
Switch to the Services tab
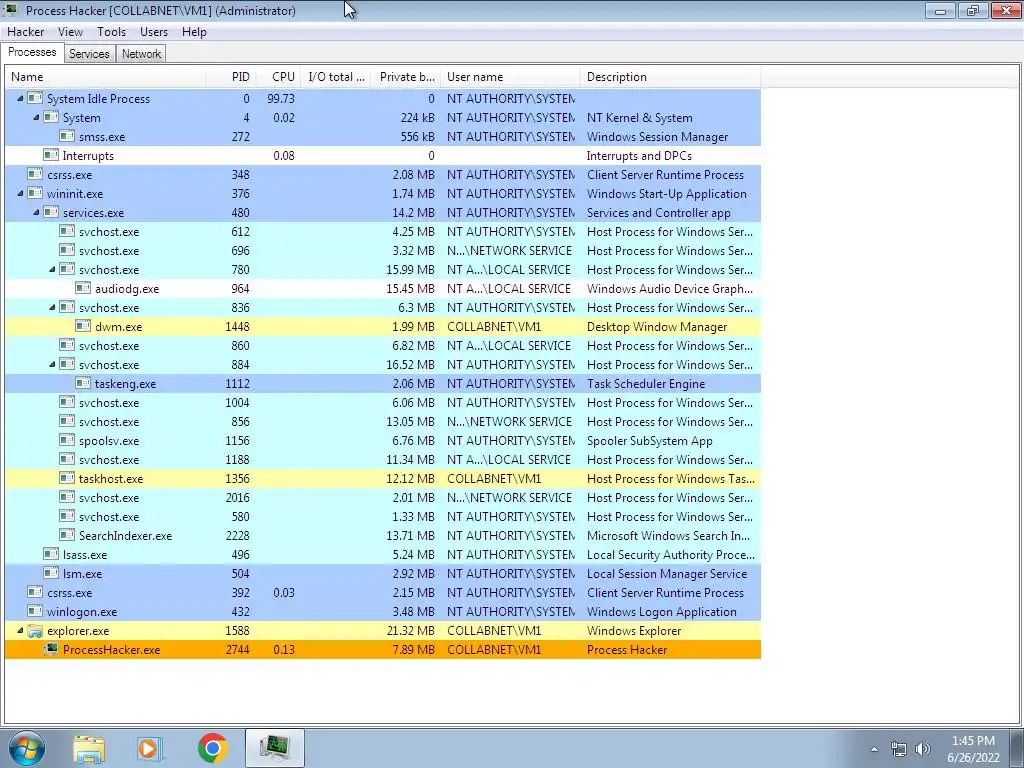click(x=89, y=54)
